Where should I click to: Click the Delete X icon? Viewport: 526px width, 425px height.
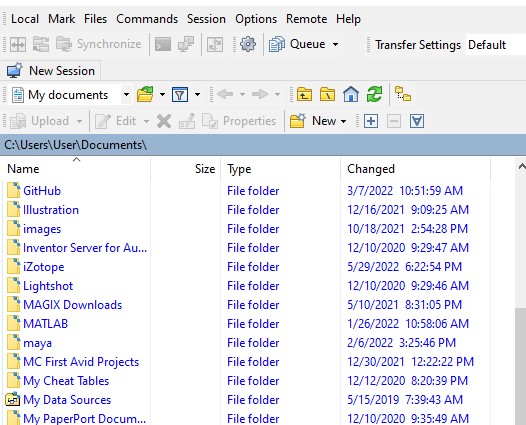[x=164, y=121]
